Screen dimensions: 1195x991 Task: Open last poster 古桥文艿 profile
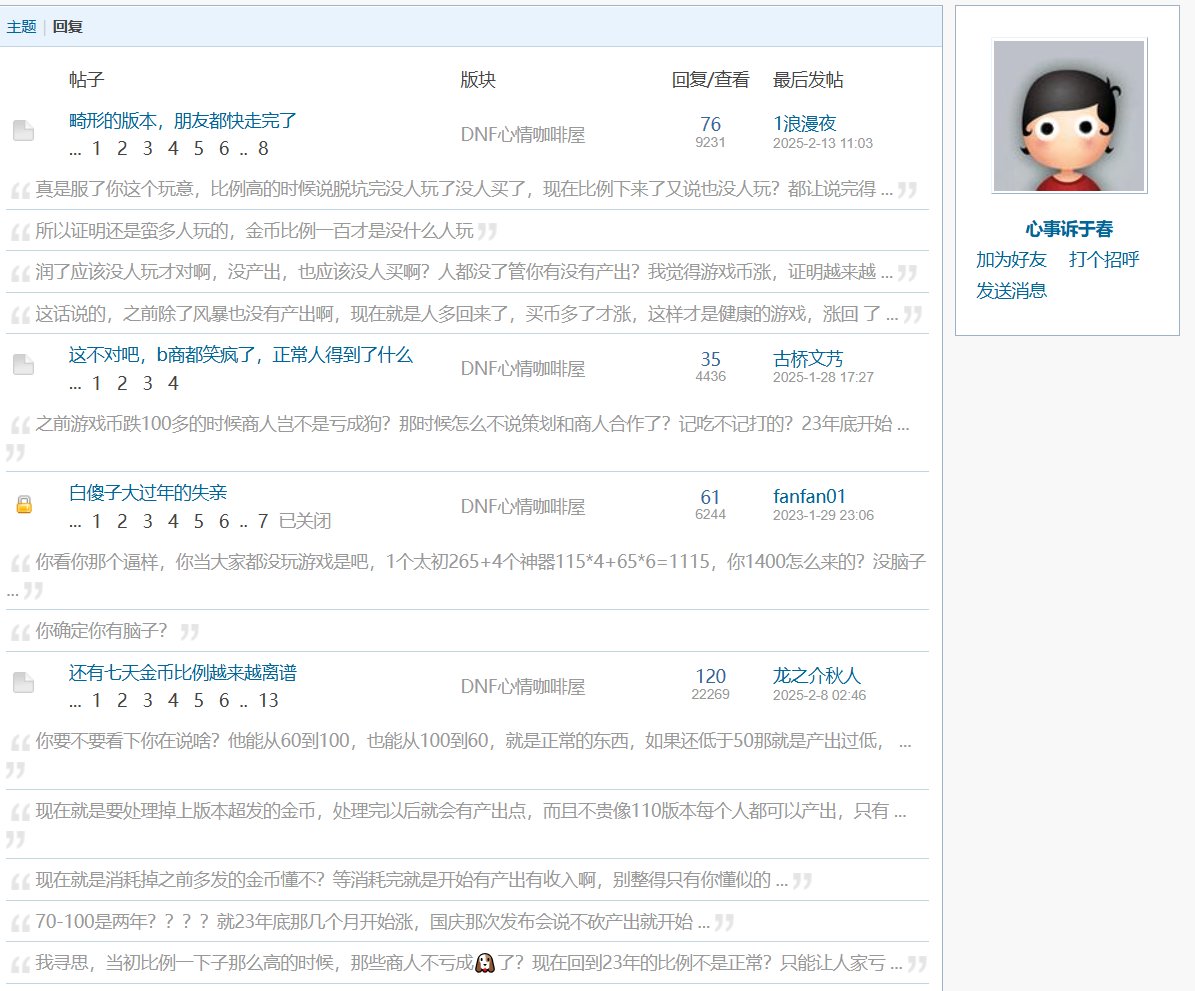coord(808,358)
